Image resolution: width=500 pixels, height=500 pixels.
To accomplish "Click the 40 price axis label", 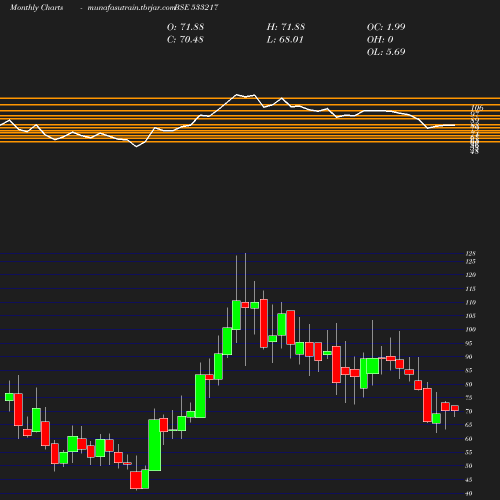I will [x=469, y=494].
